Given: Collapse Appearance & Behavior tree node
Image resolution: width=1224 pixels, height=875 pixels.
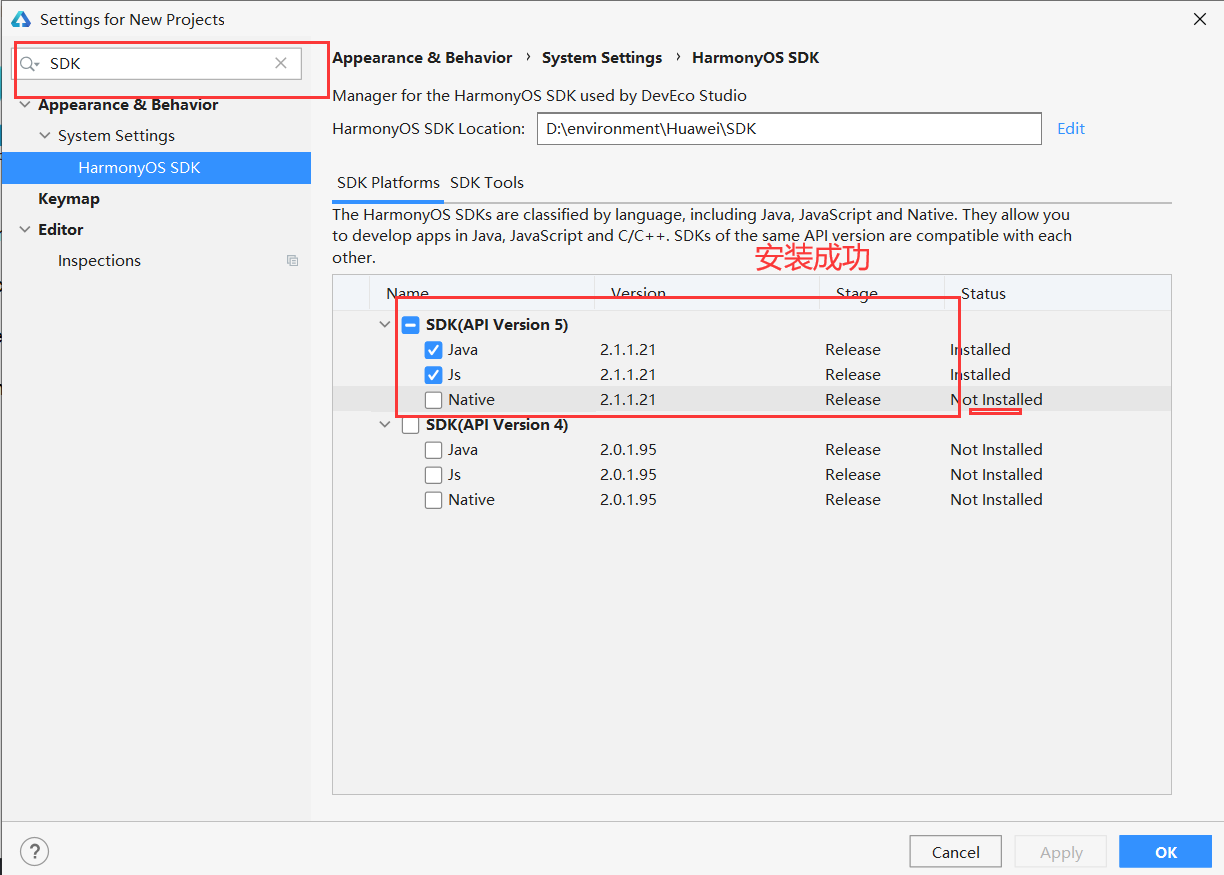Looking at the screenshot, I should click(25, 105).
